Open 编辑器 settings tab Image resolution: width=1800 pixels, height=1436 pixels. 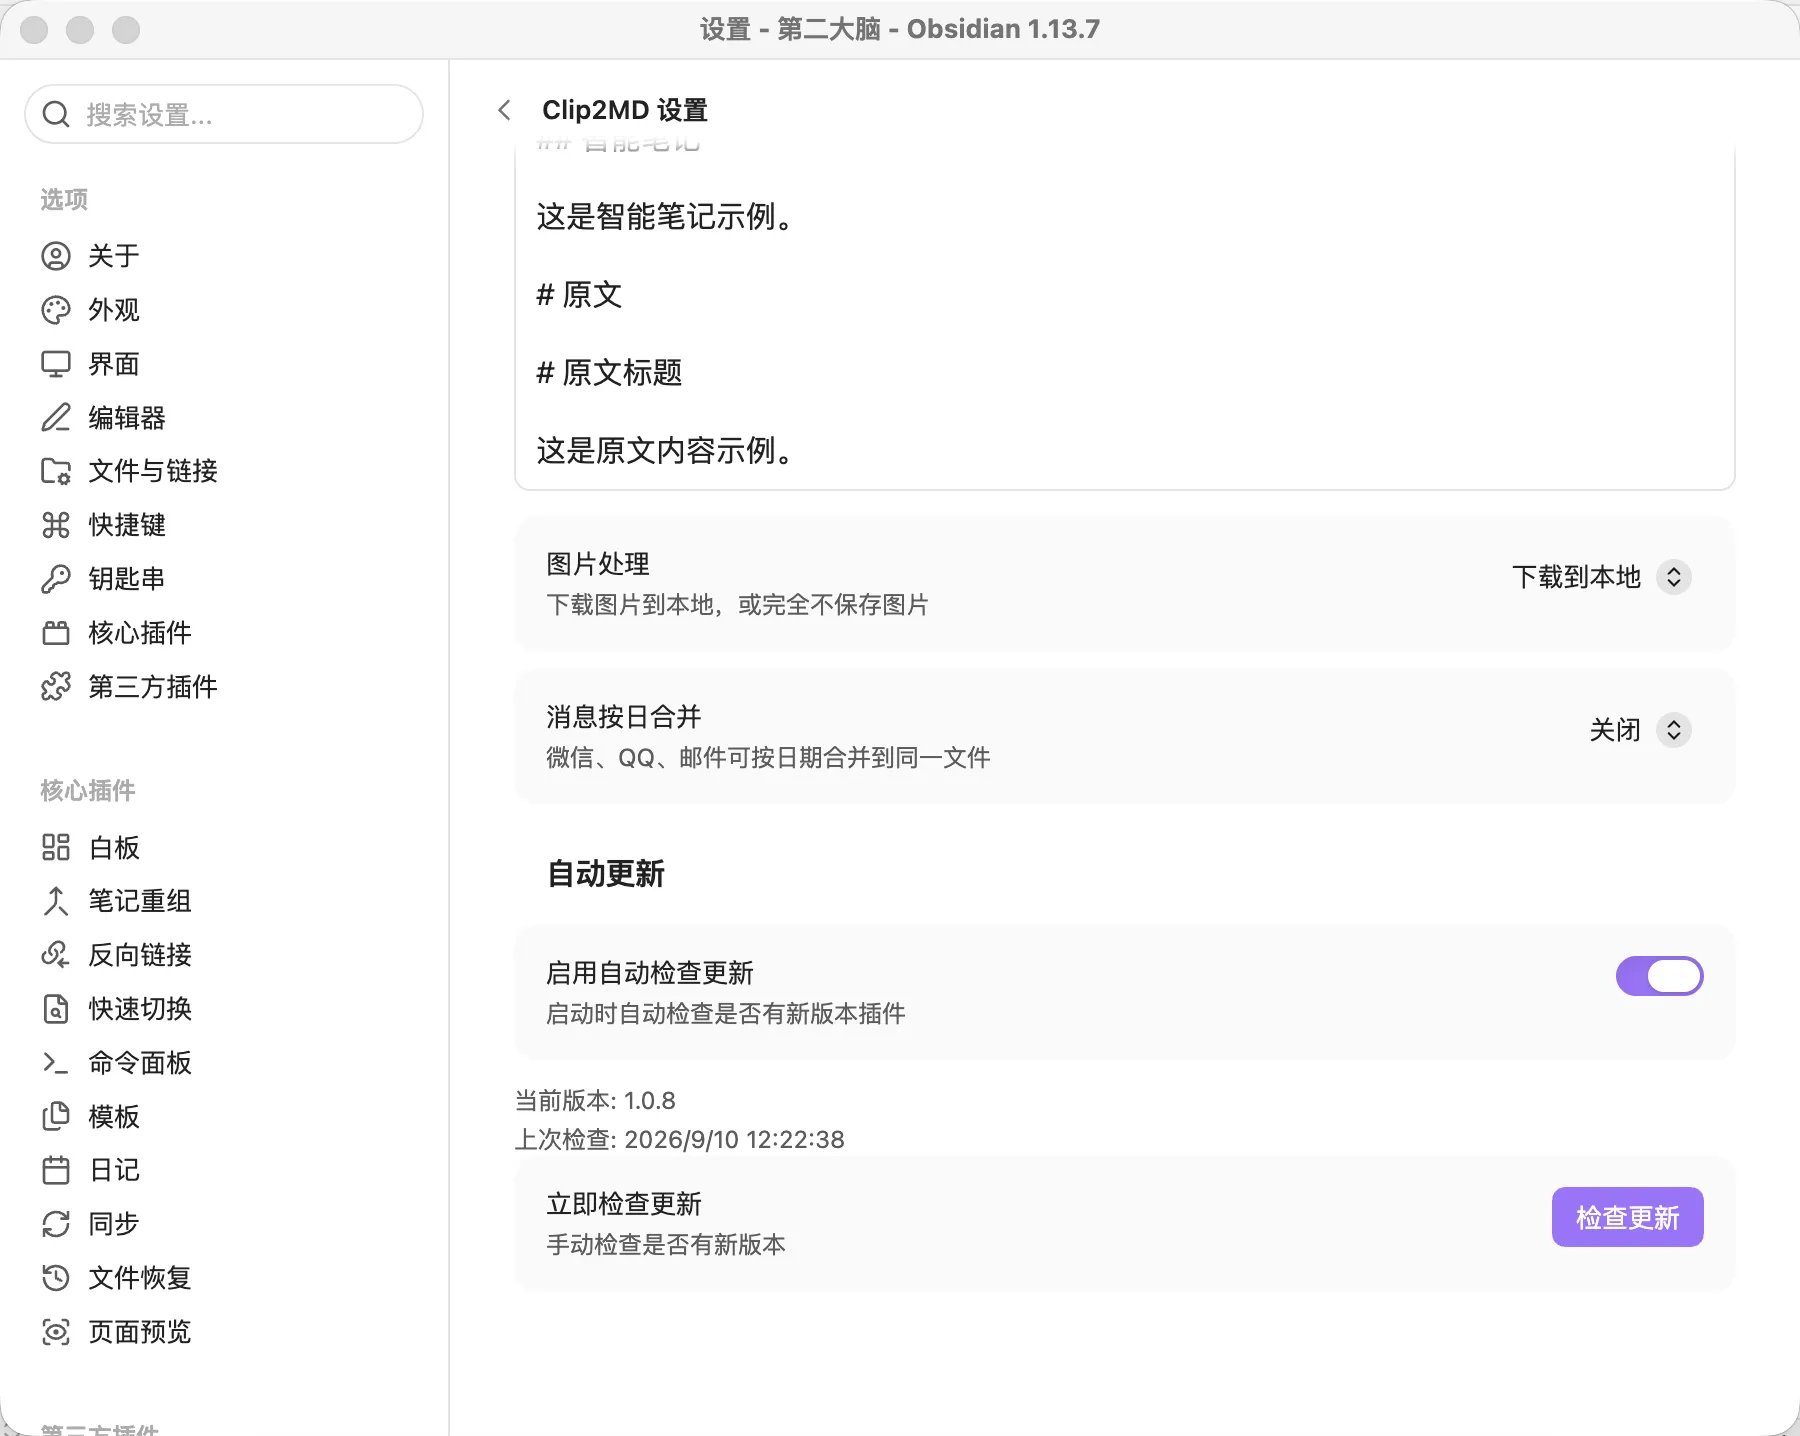[x=224, y=417]
